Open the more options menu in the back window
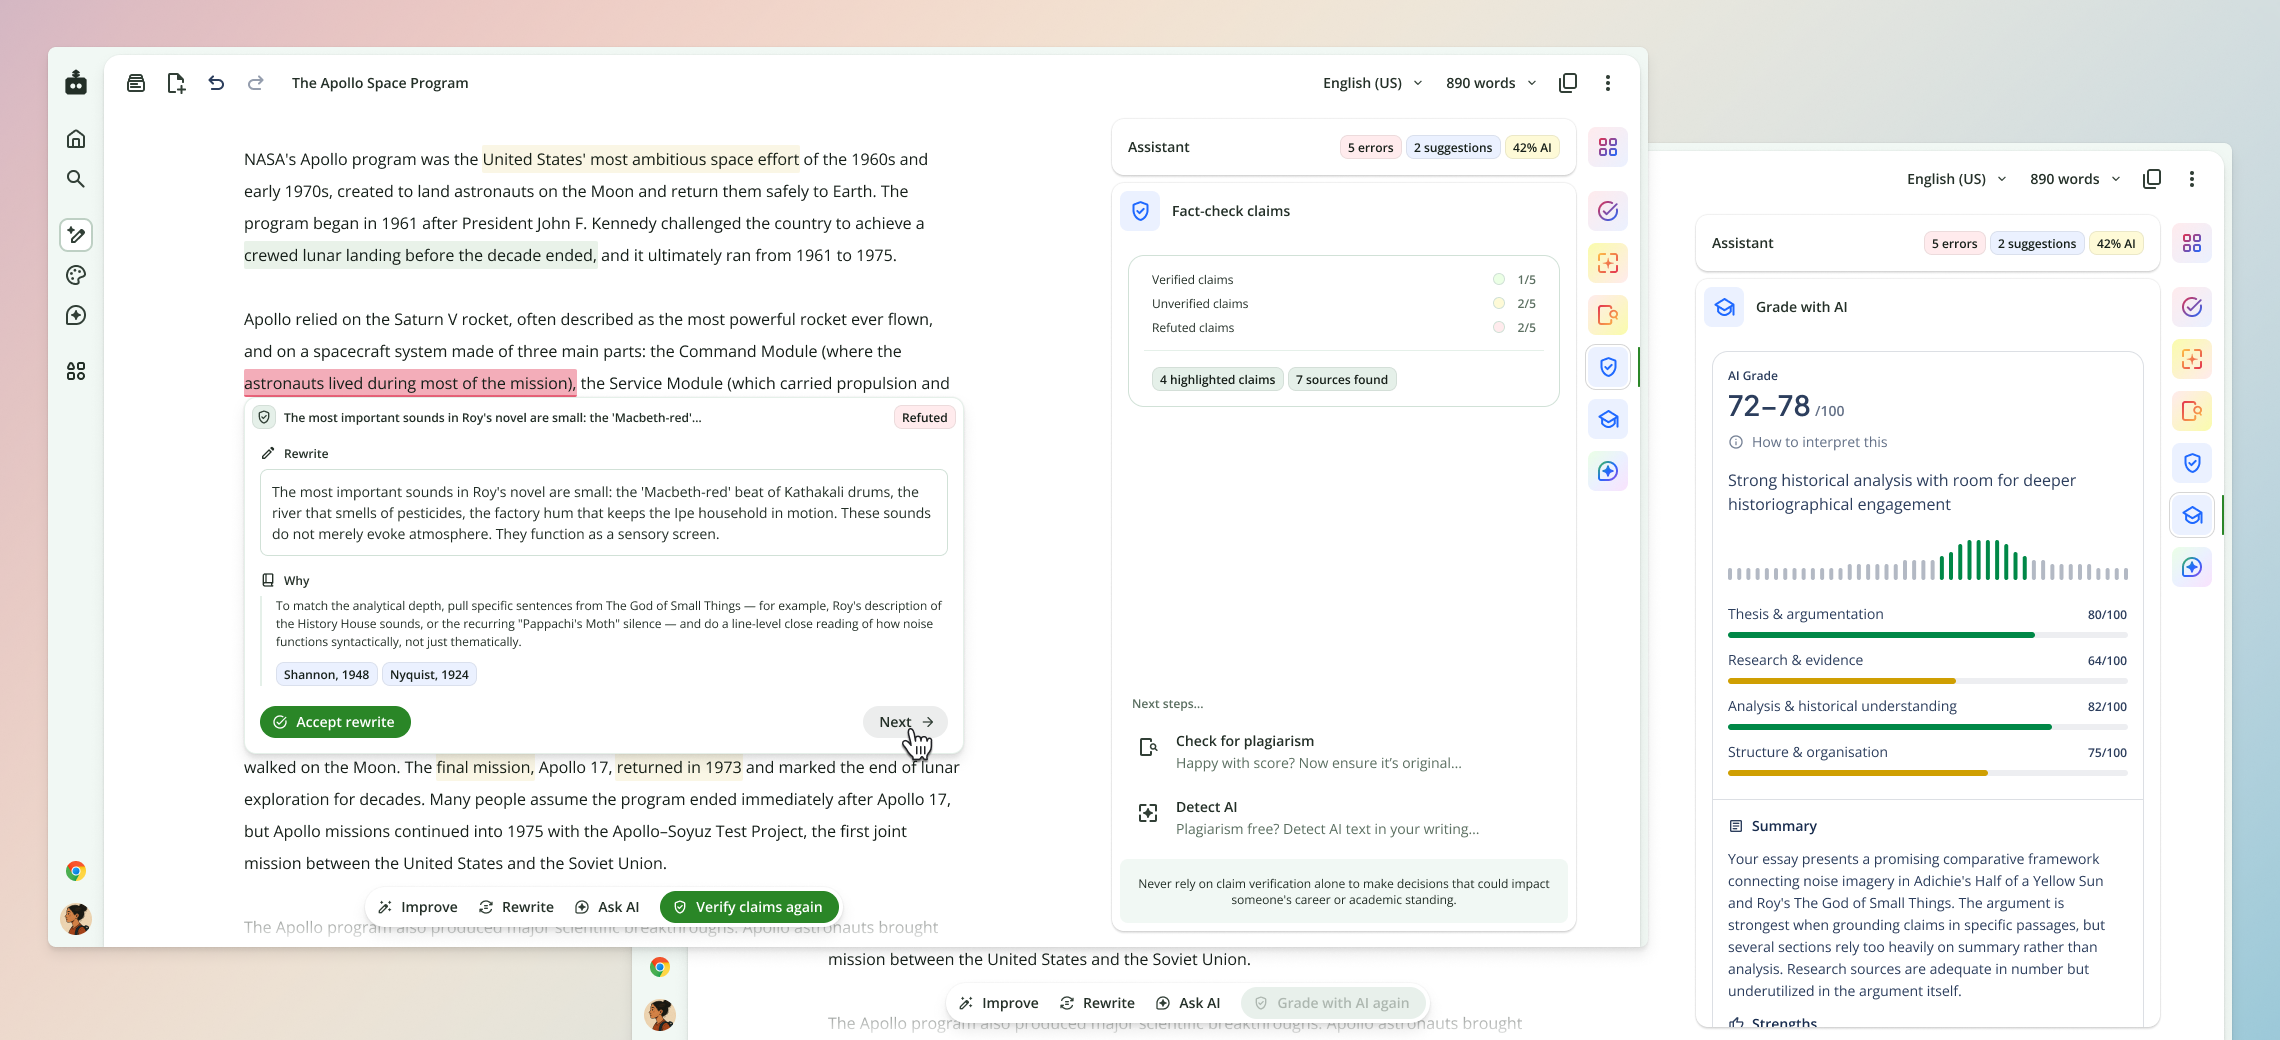The height and width of the screenshot is (1040, 2280). [x=2192, y=179]
